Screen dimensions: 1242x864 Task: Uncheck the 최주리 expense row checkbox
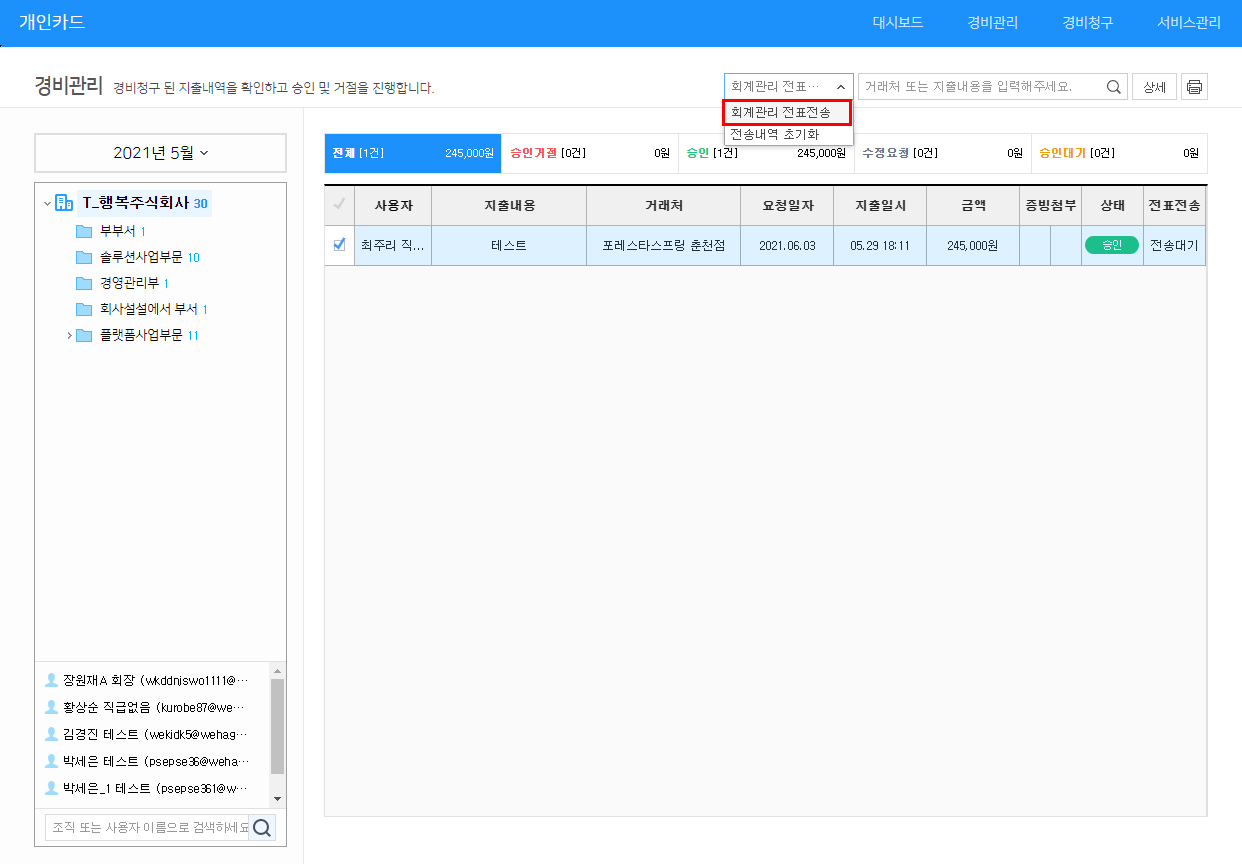click(x=339, y=245)
